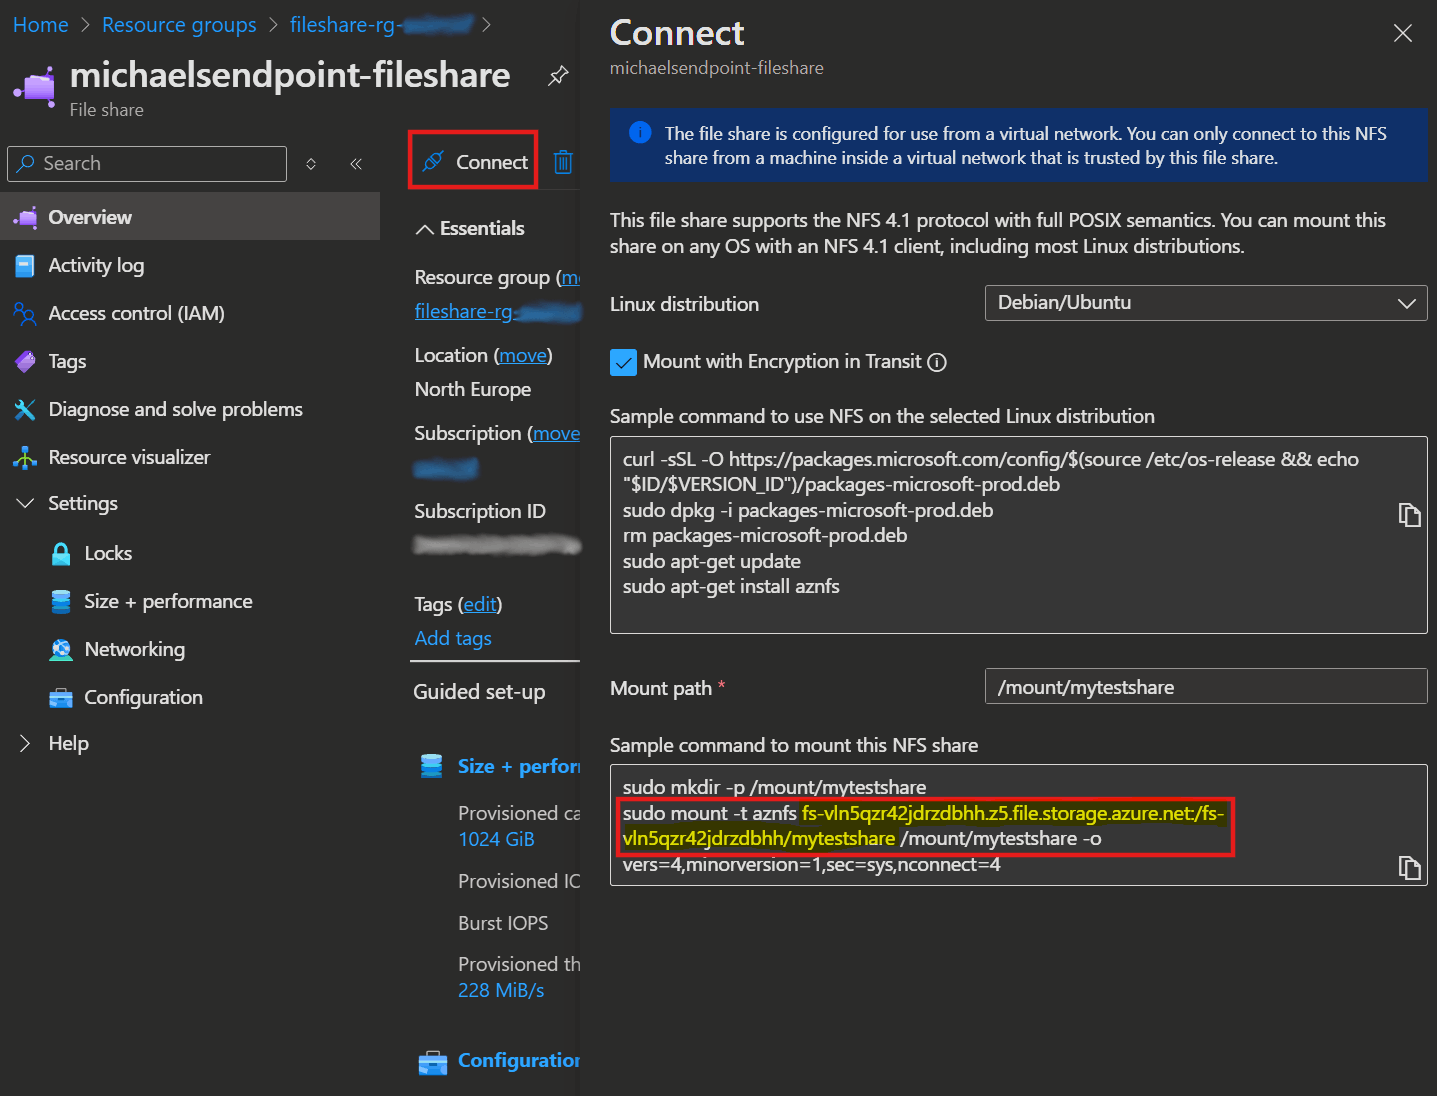Image resolution: width=1437 pixels, height=1096 pixels.
Task: Click the 228 MiB/s throughput value
Action: coord(501,990)
